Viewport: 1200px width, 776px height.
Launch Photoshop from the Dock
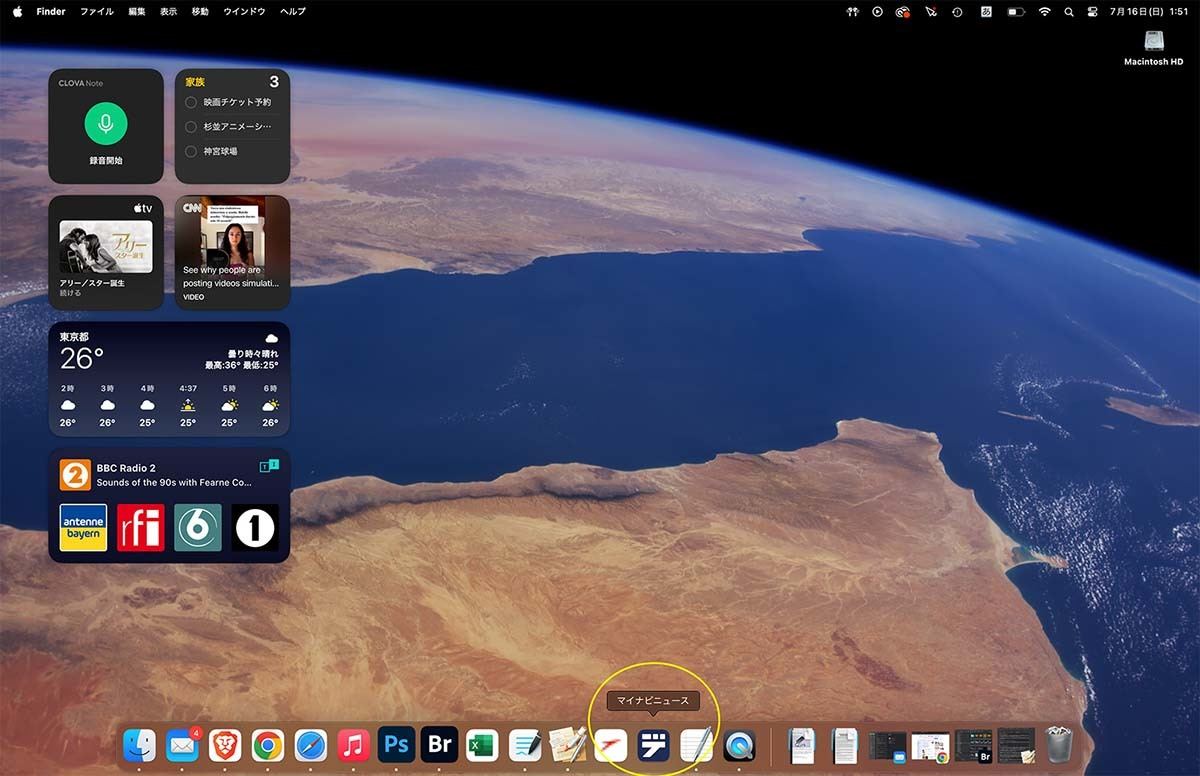[397, 745]
